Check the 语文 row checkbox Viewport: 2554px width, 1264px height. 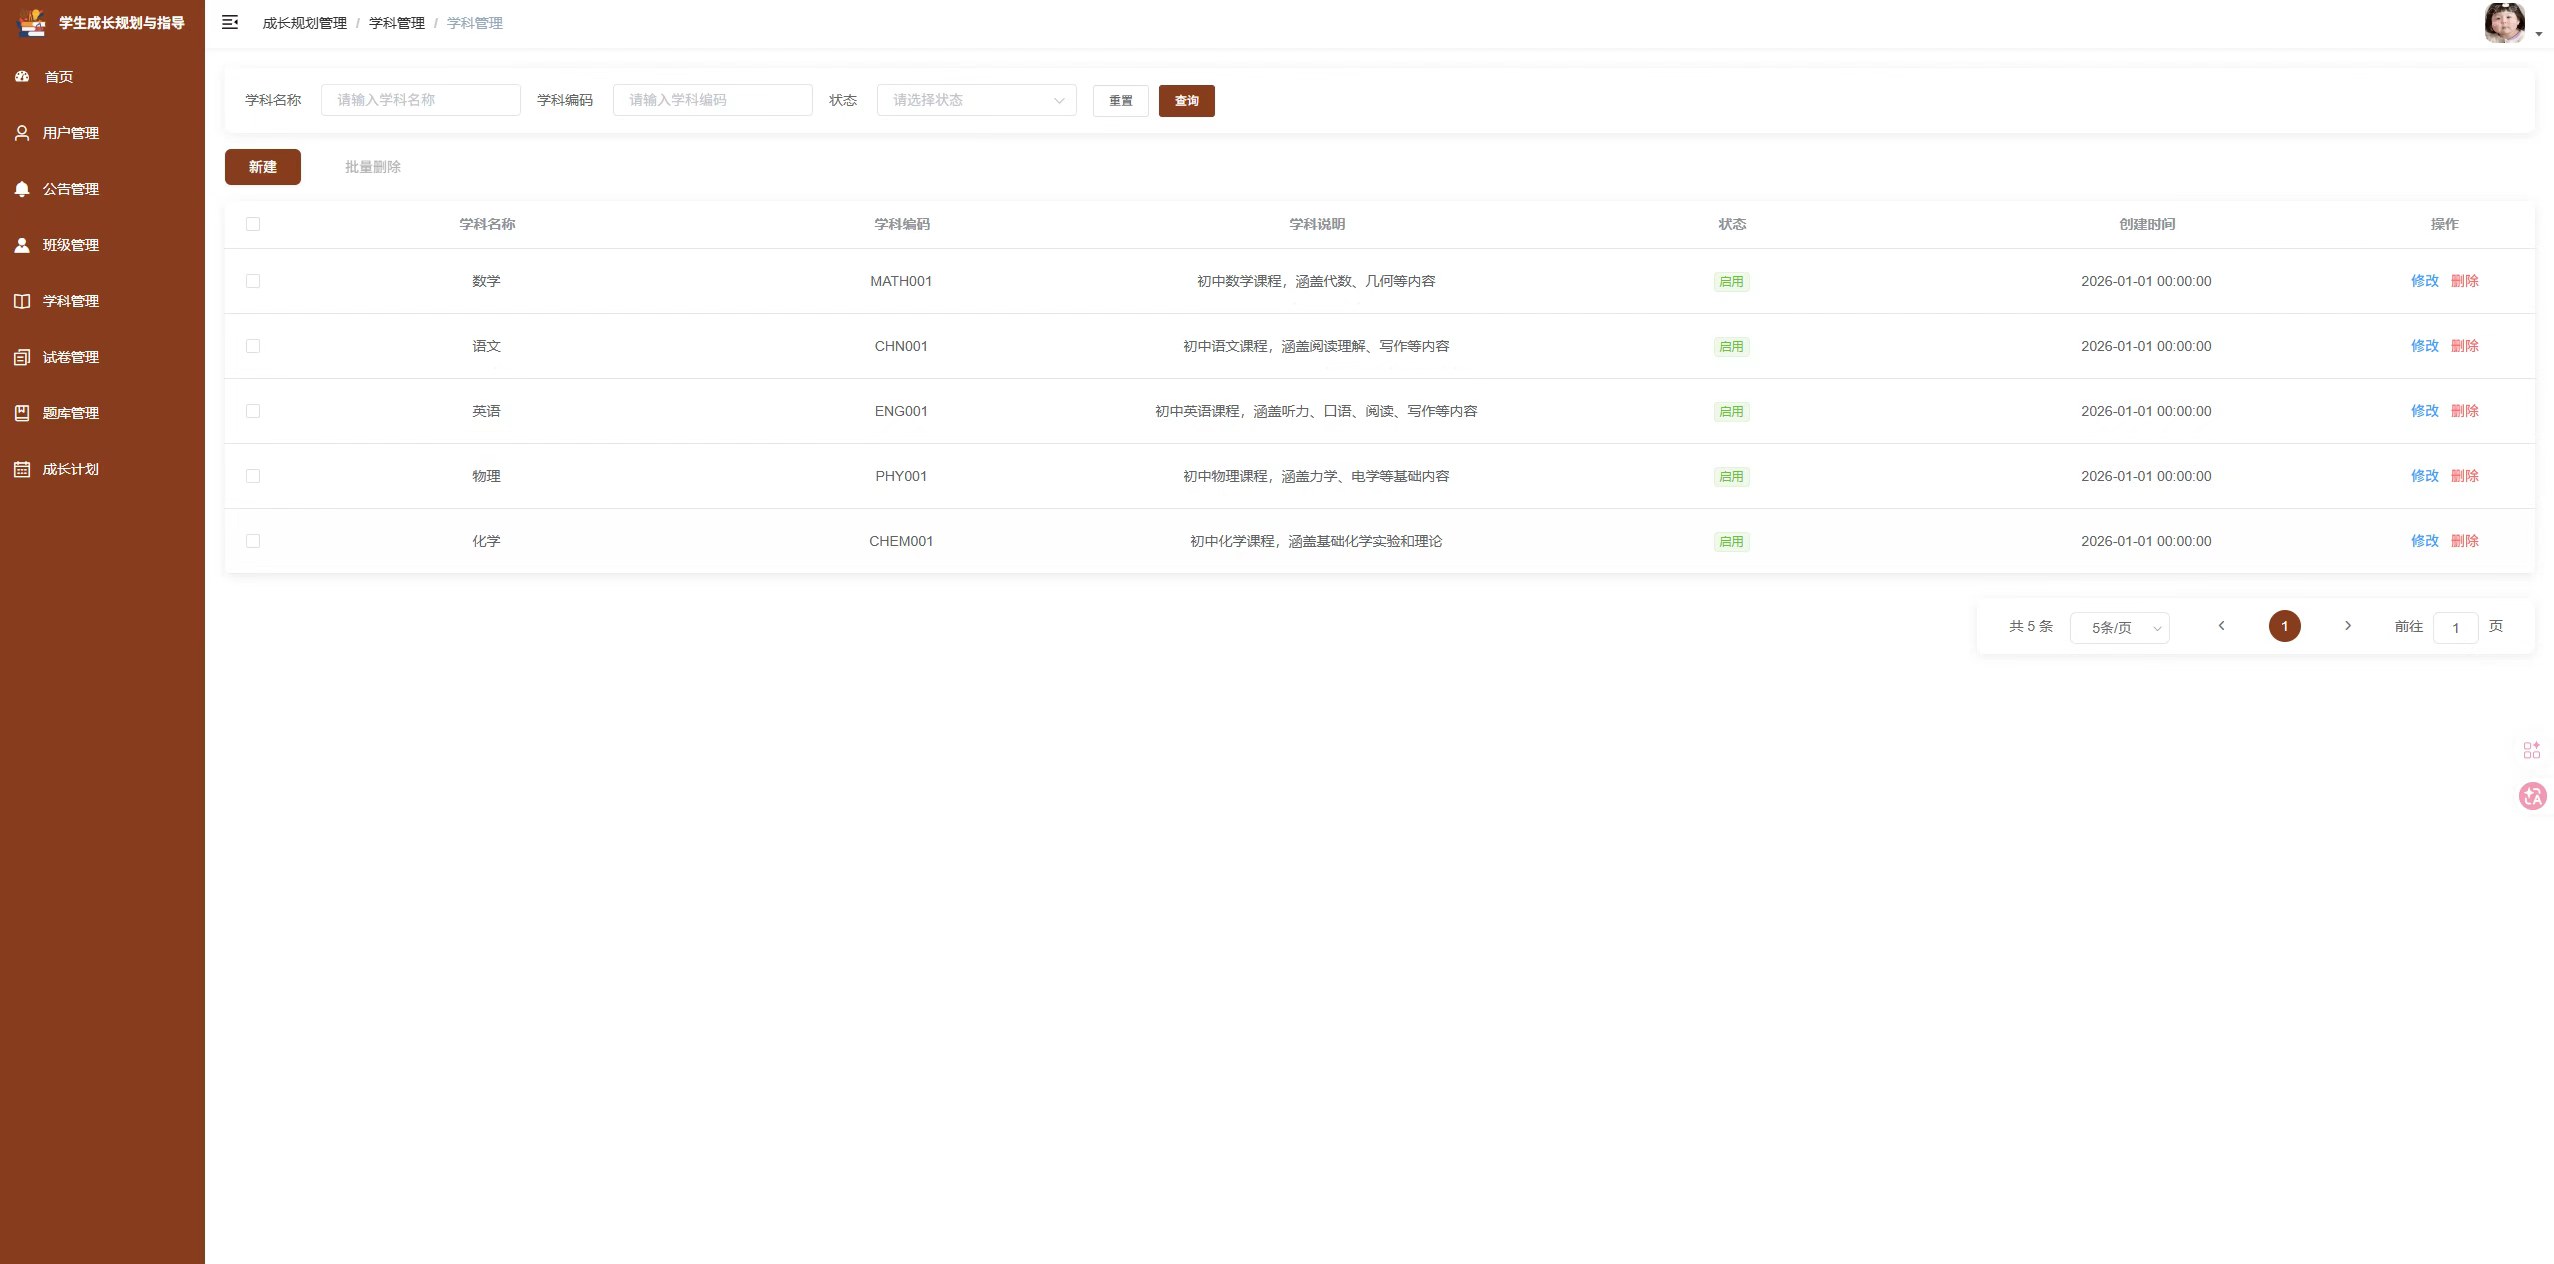coord(253,346)
